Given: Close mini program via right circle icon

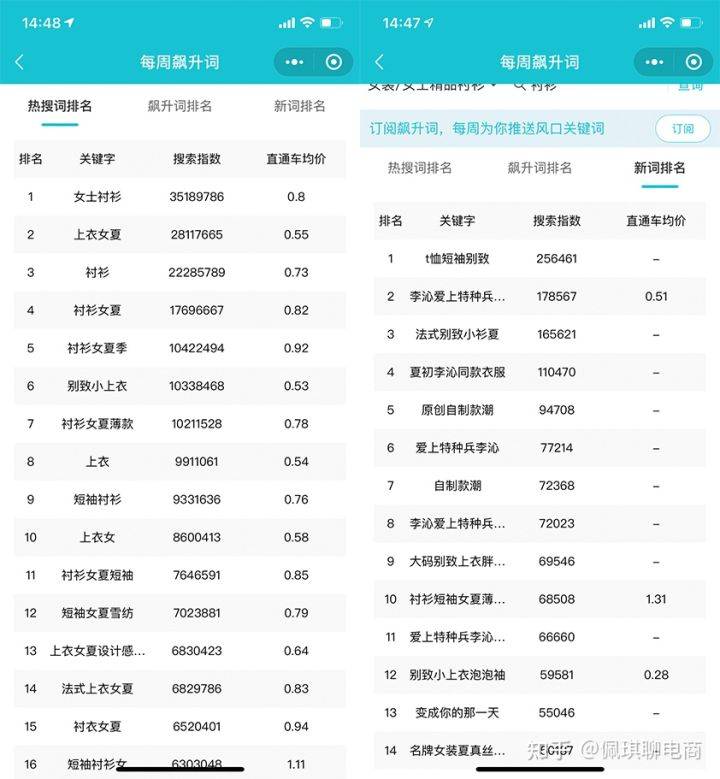Looking at the screenshot, I should tap(694, 62).
